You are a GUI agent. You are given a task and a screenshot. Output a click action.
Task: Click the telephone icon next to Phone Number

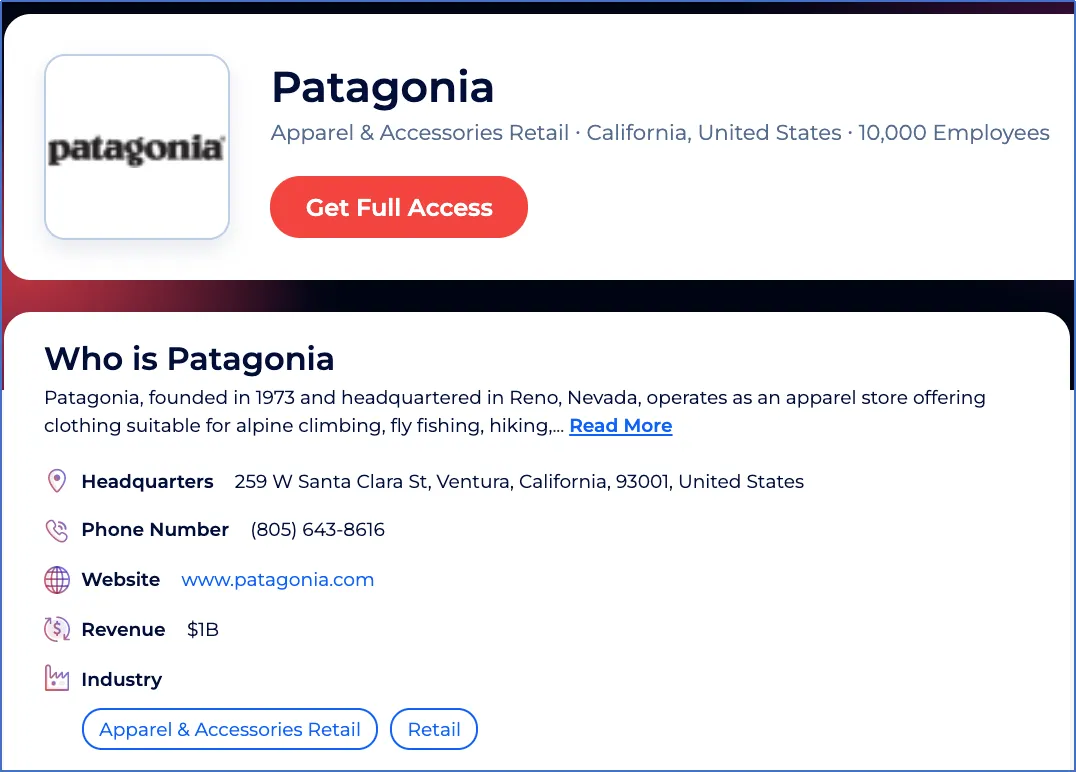(57, 529)
